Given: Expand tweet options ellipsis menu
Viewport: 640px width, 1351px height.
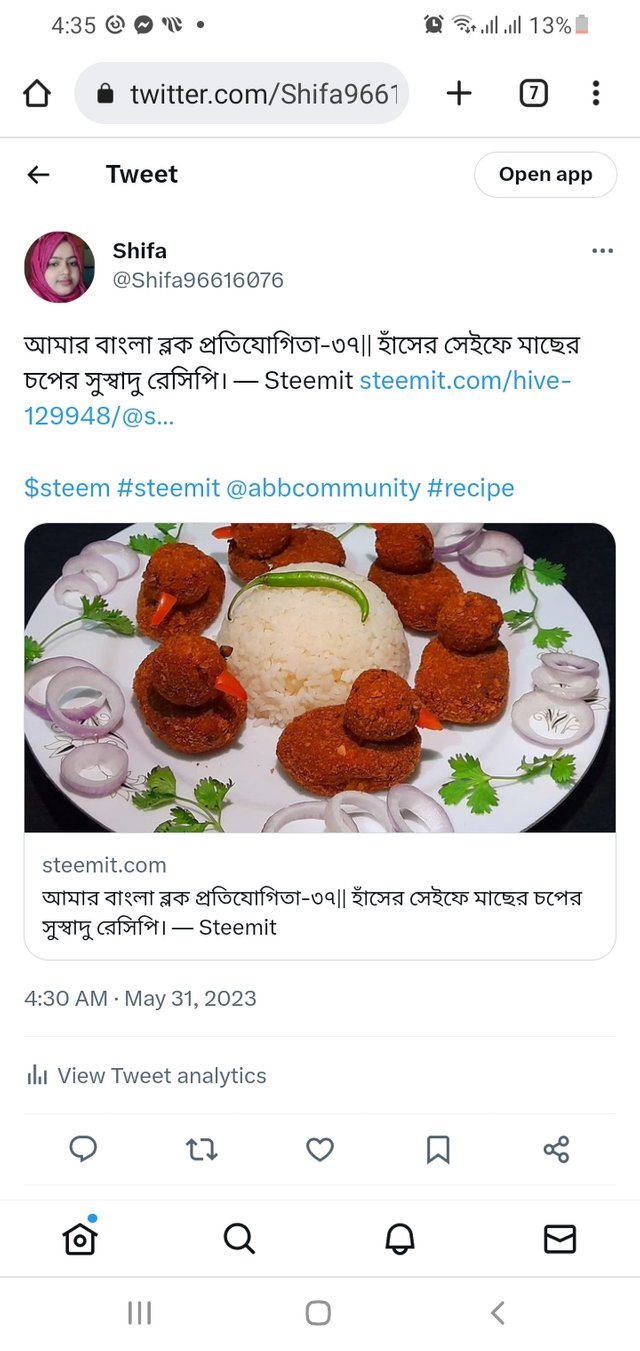Looking at the screenshot, I should tap(602, 251).
